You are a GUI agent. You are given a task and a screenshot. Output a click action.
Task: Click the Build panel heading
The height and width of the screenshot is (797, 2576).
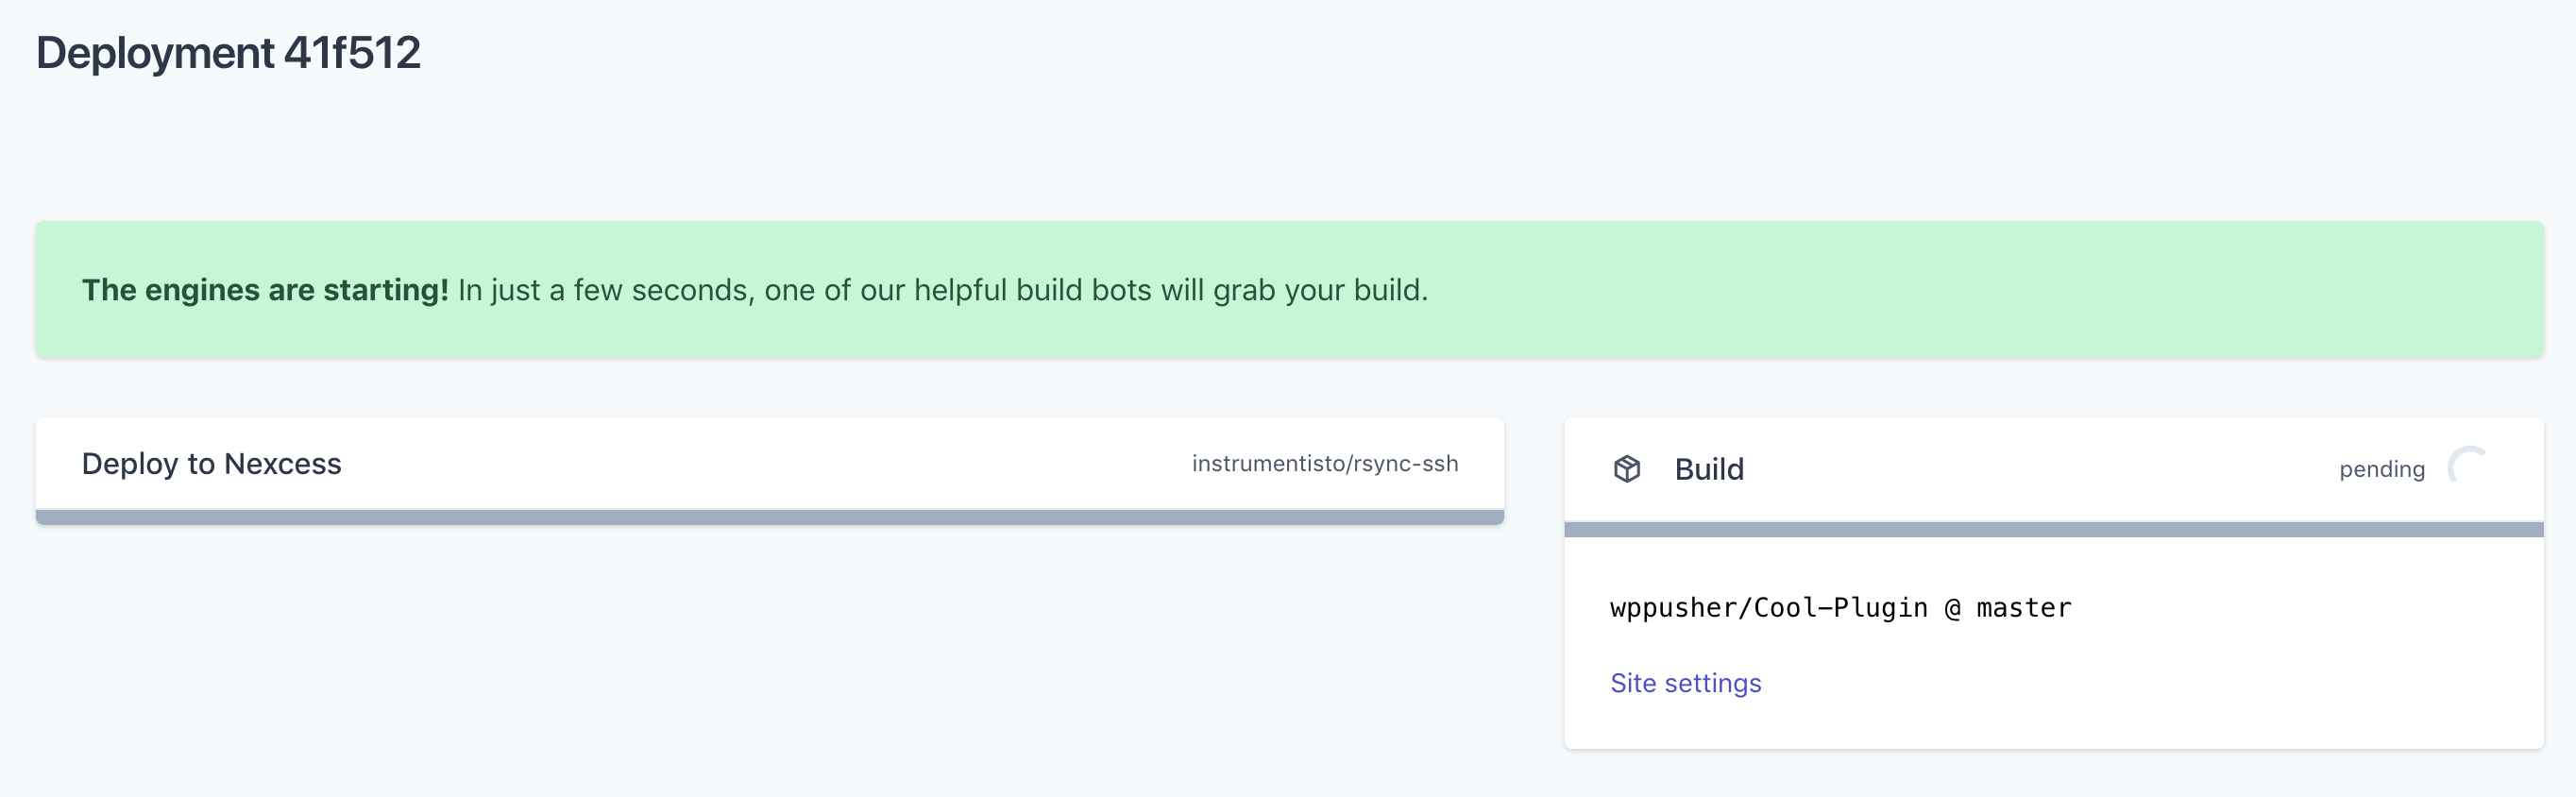[1708, 469]
